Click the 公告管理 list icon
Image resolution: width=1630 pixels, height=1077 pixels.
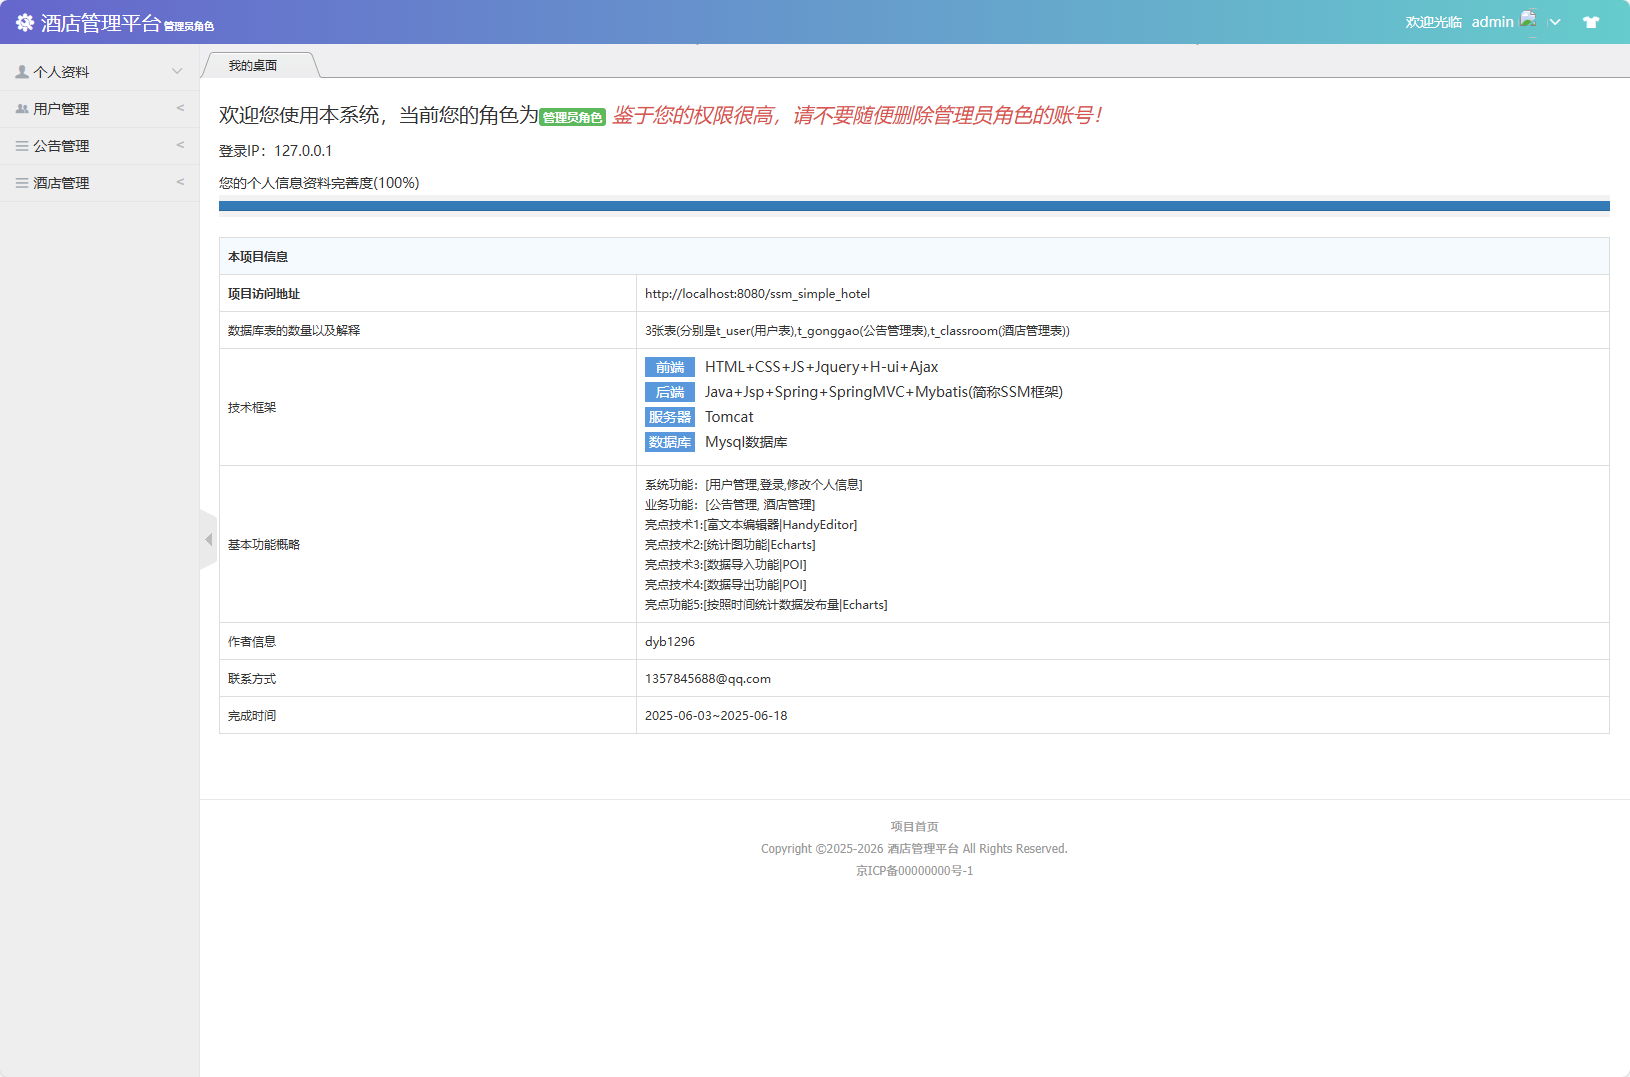(20, 145)
